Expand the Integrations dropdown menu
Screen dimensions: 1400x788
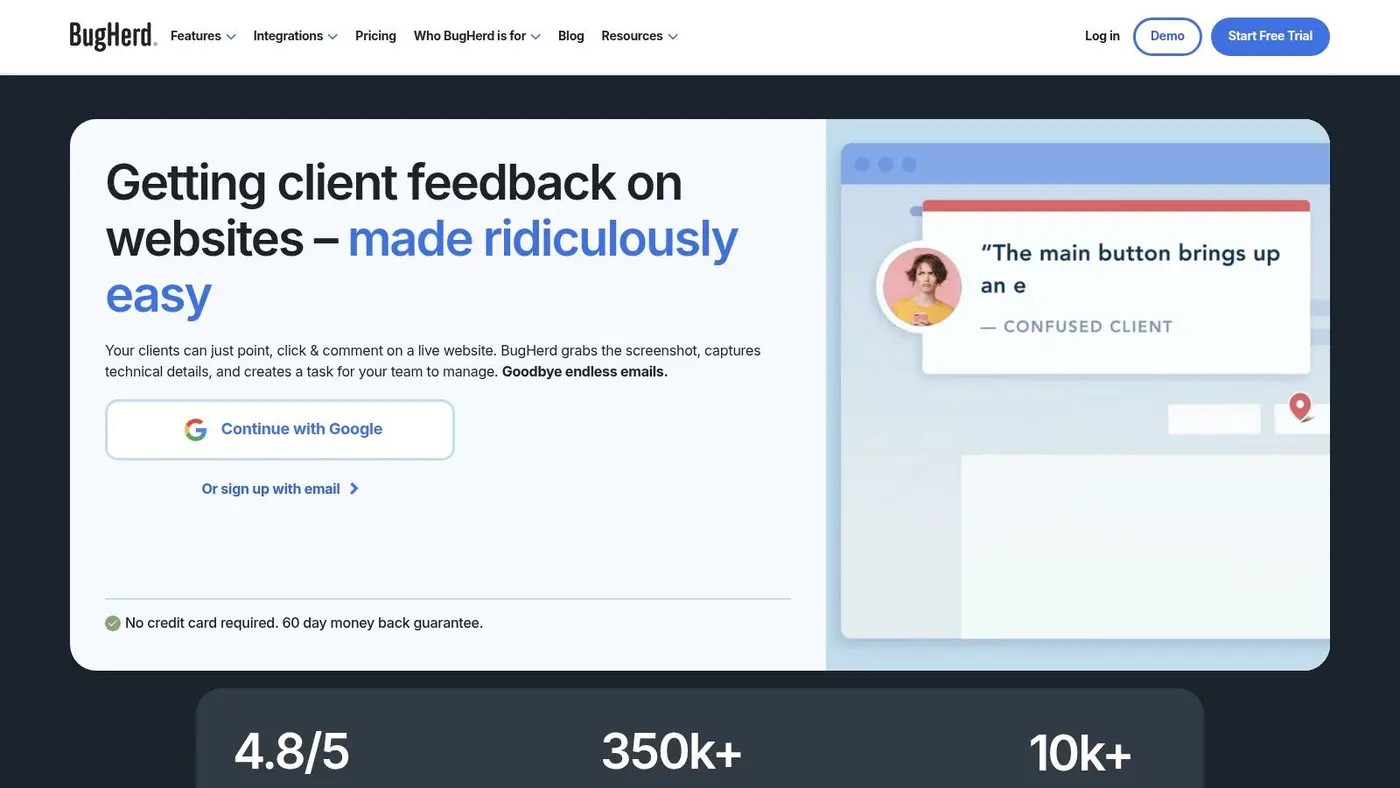click(295, 36)
